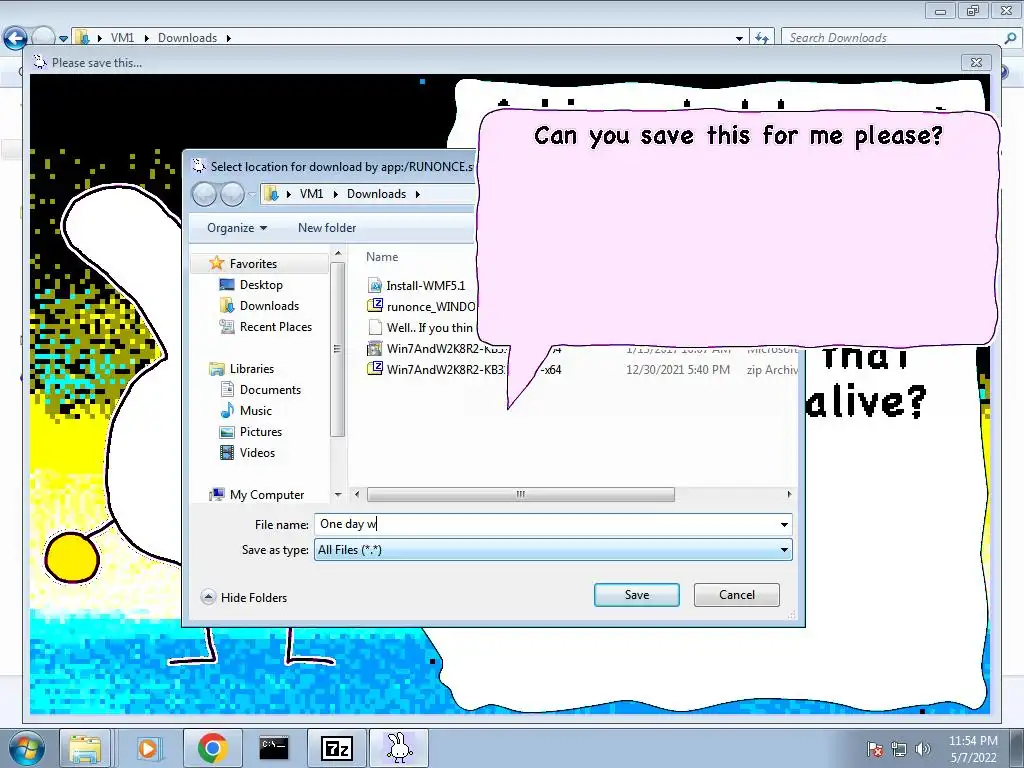Open Google Chrome from the taskbar

tap(212, 748)
